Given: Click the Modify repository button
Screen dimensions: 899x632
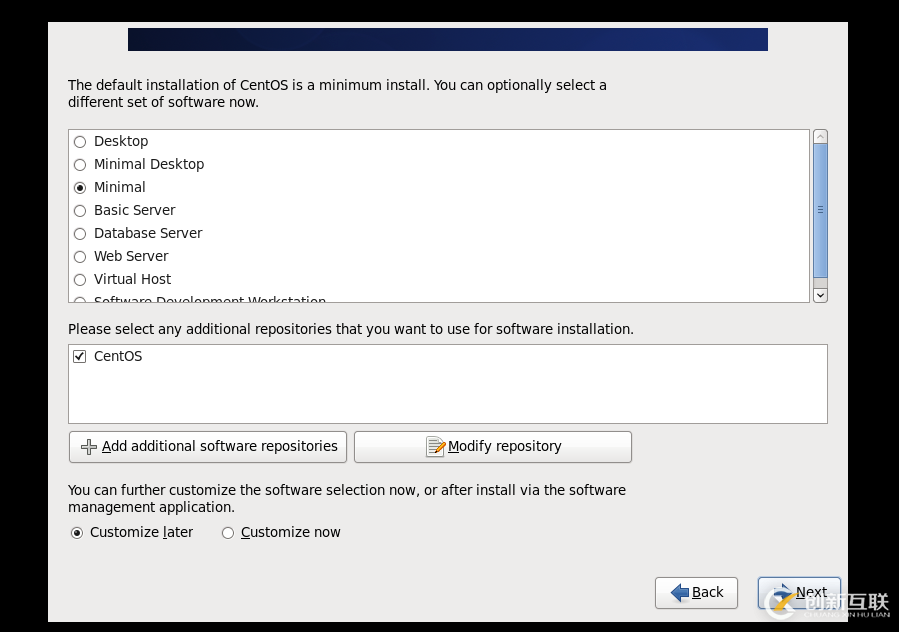Looking at the screenshot, I should [x=493, y=447].
